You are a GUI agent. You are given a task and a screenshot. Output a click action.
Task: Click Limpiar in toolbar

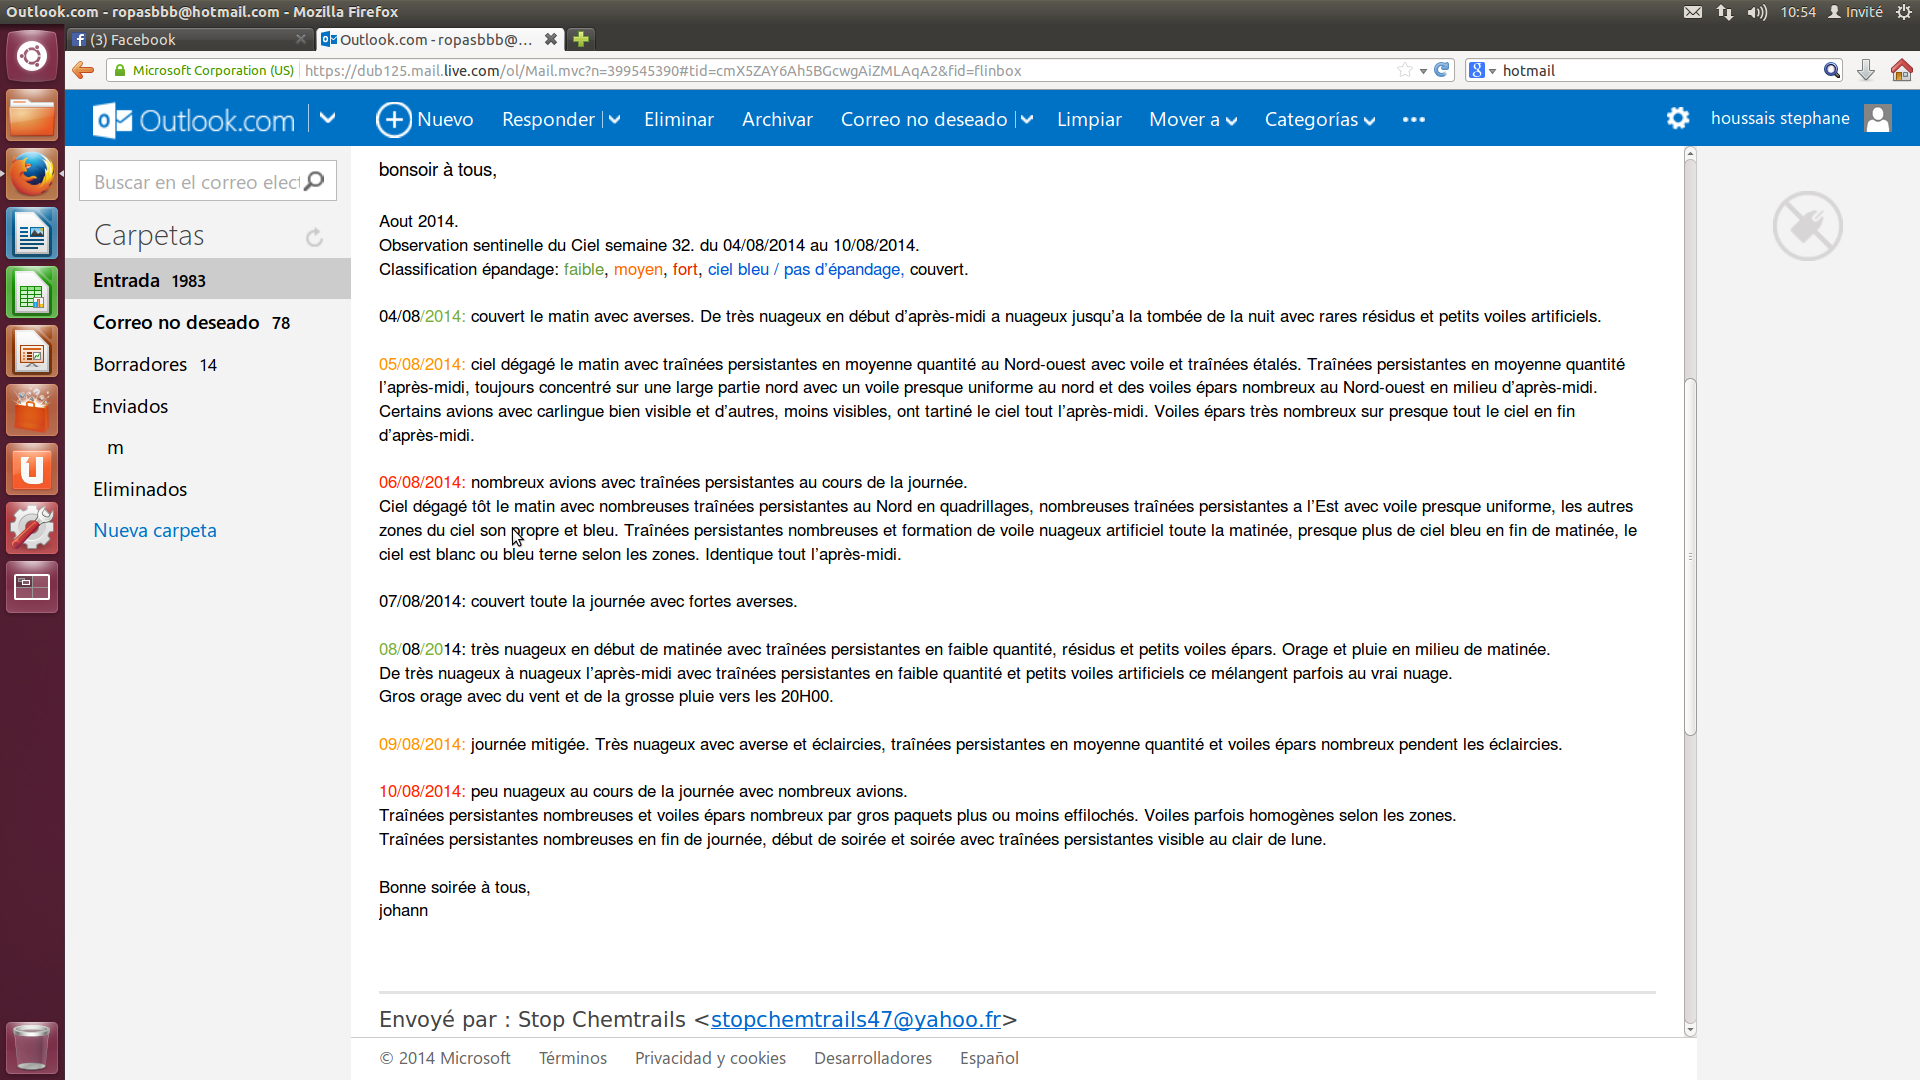coord(1089,119)
